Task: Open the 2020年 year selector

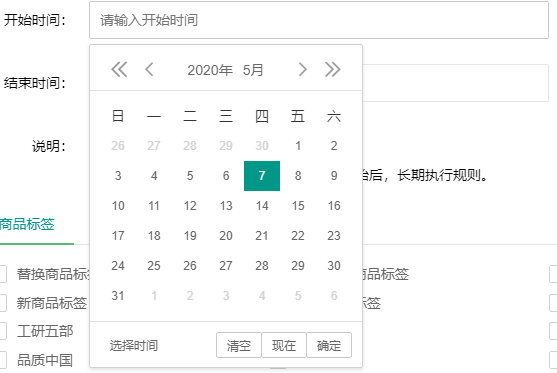Action: (x=210, y=70)
